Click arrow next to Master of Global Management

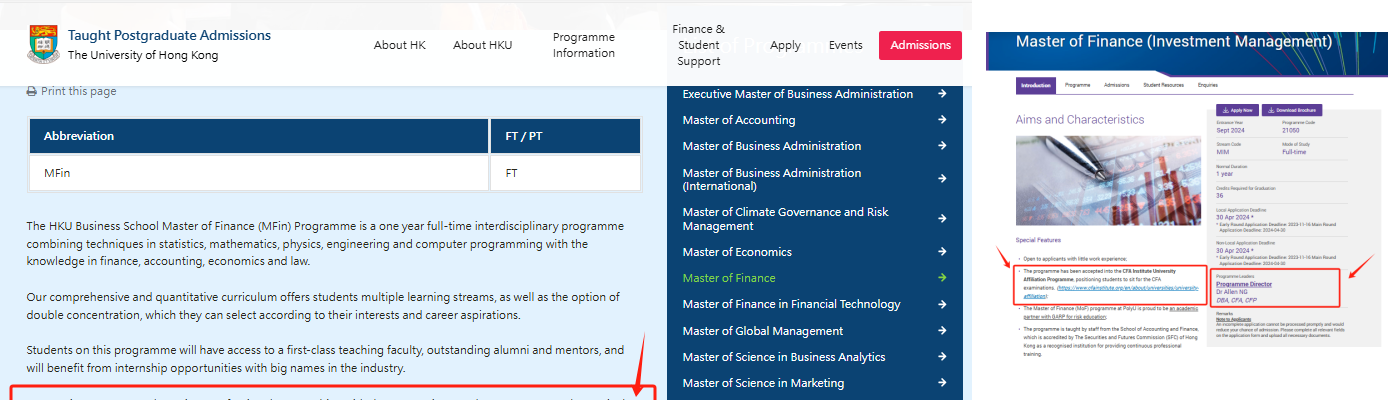(942, 331)
